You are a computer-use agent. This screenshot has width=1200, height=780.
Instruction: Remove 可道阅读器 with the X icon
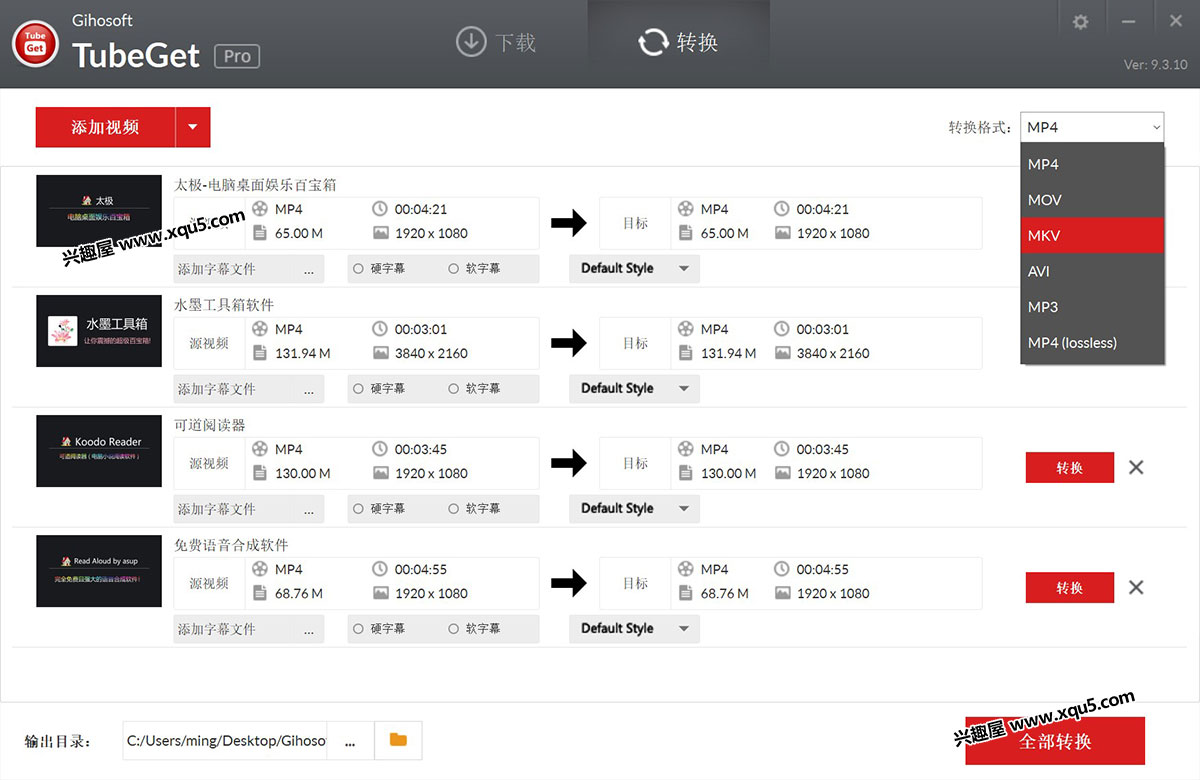coord(1136,467)
